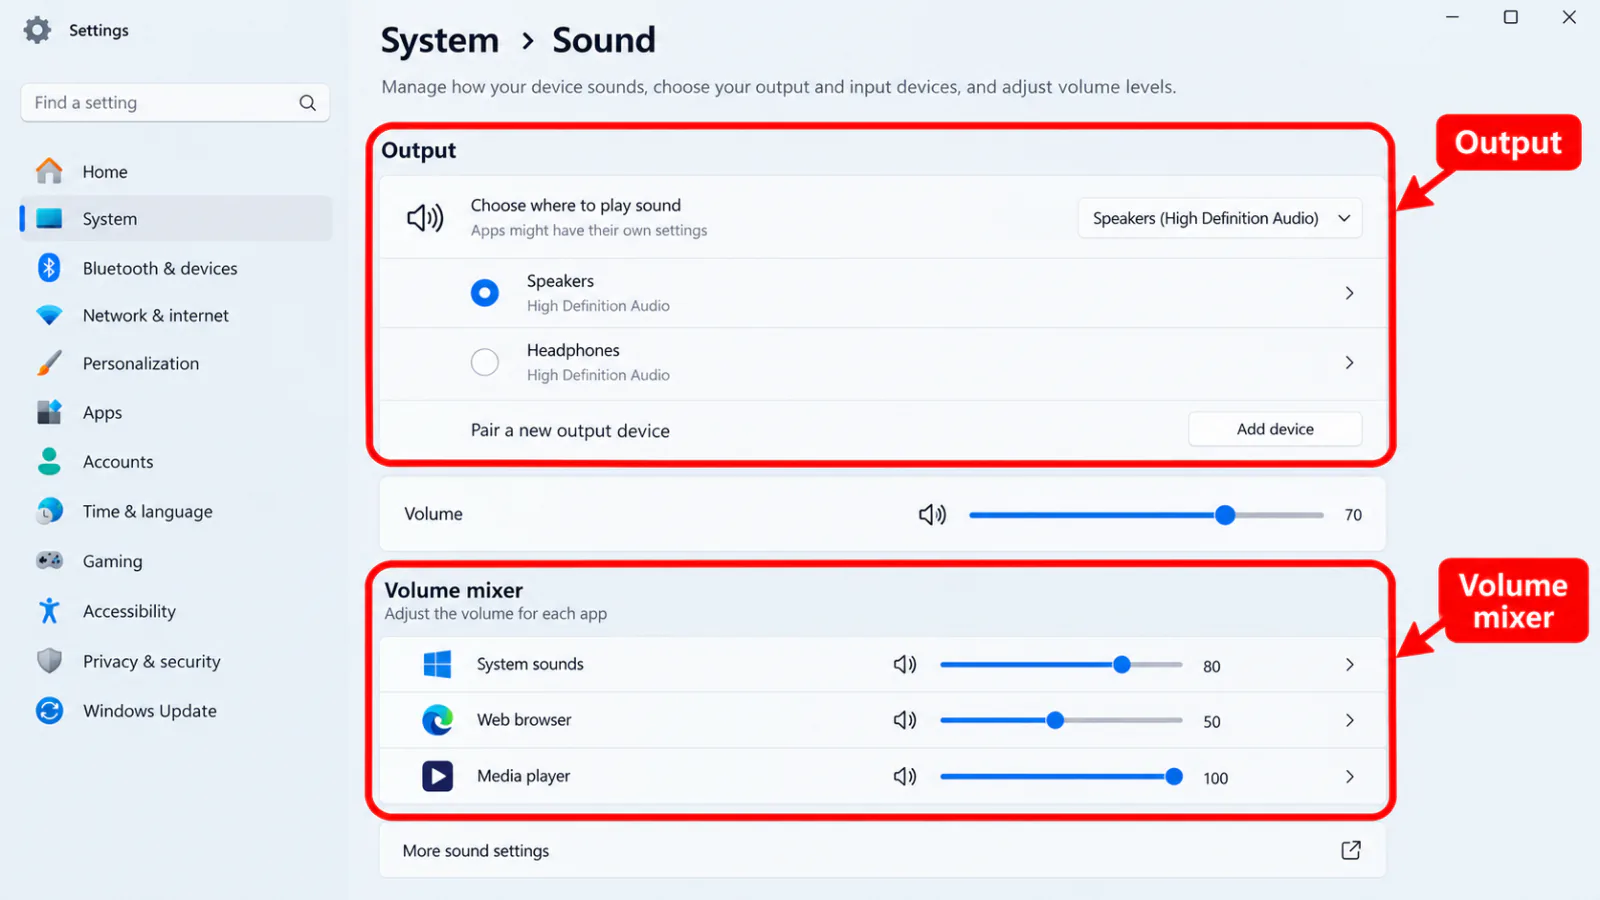
Task: Expand Speakers device details chevron
Action: 1349,293
